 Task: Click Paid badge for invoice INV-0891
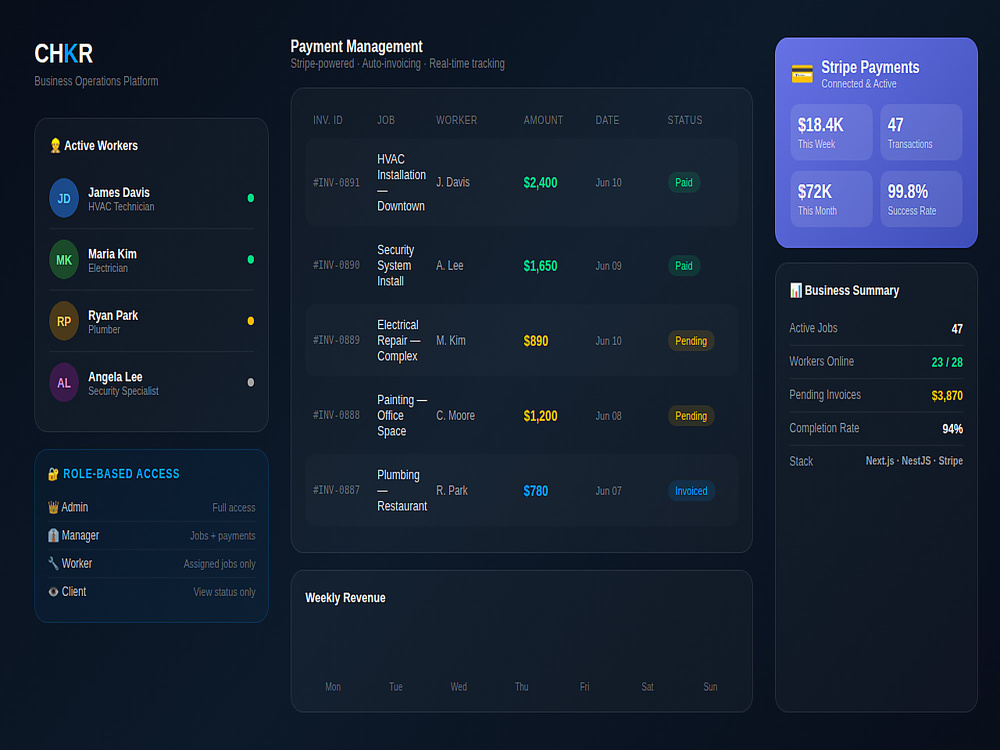[x=684, y=182]
